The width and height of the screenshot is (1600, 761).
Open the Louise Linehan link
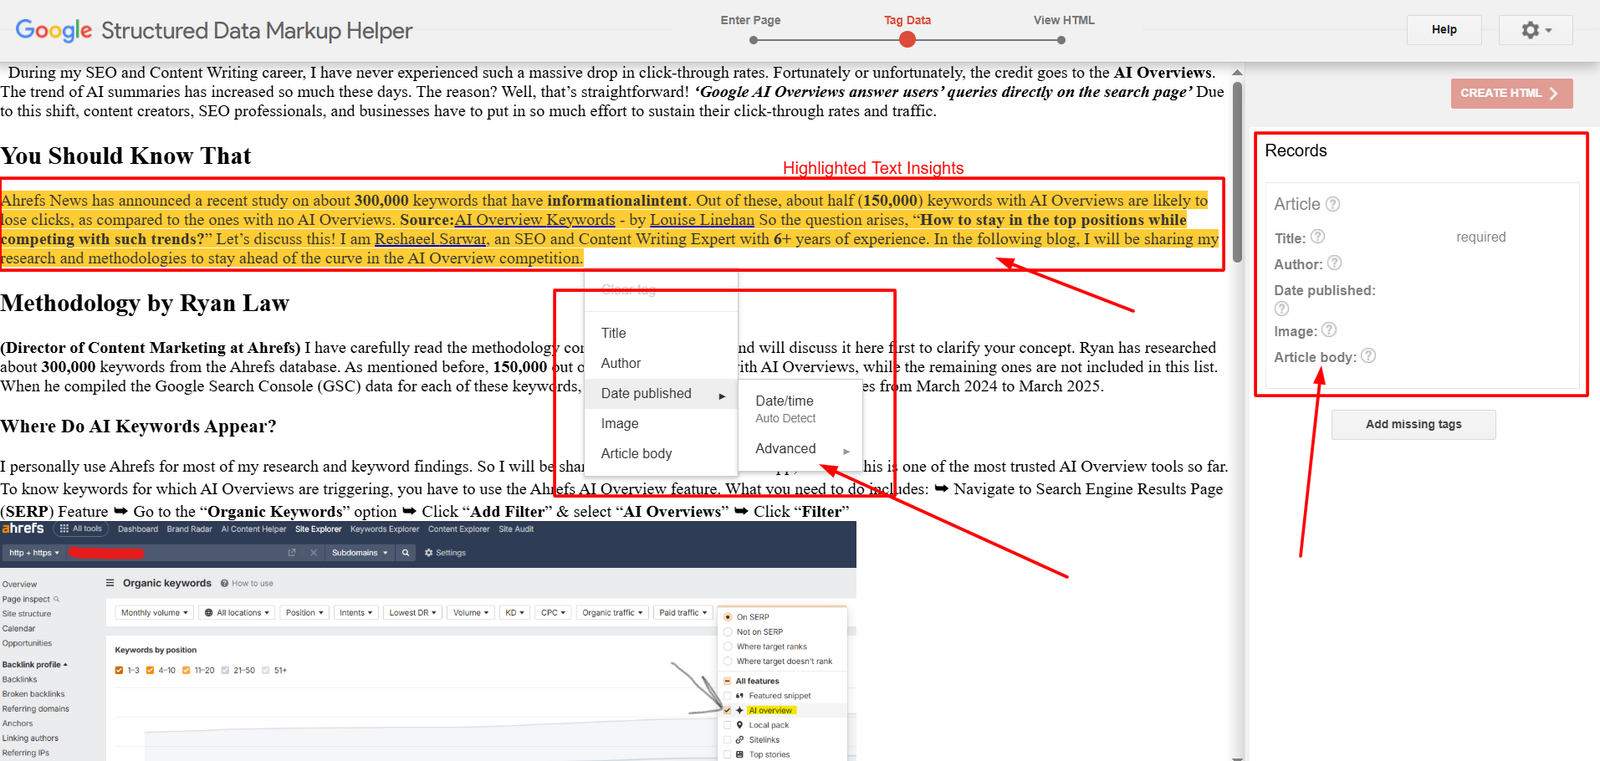click(x=702, y=220)
